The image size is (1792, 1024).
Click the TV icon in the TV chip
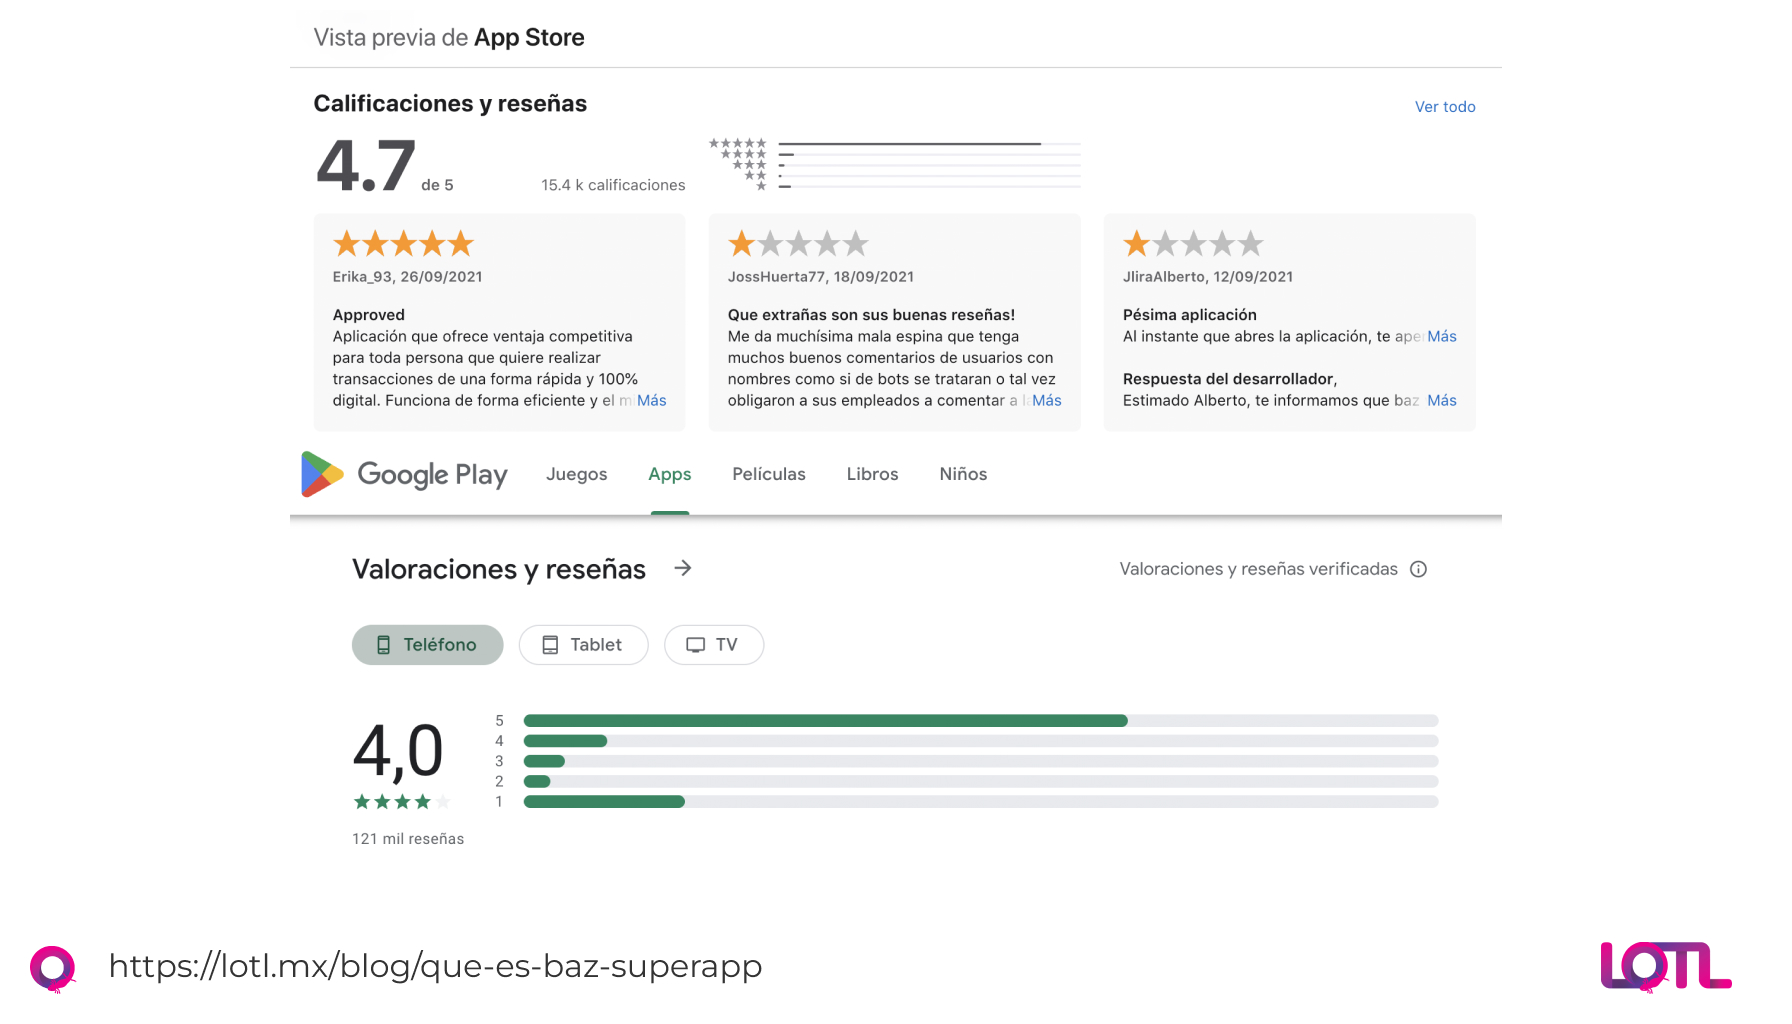(x=696, y=645)
